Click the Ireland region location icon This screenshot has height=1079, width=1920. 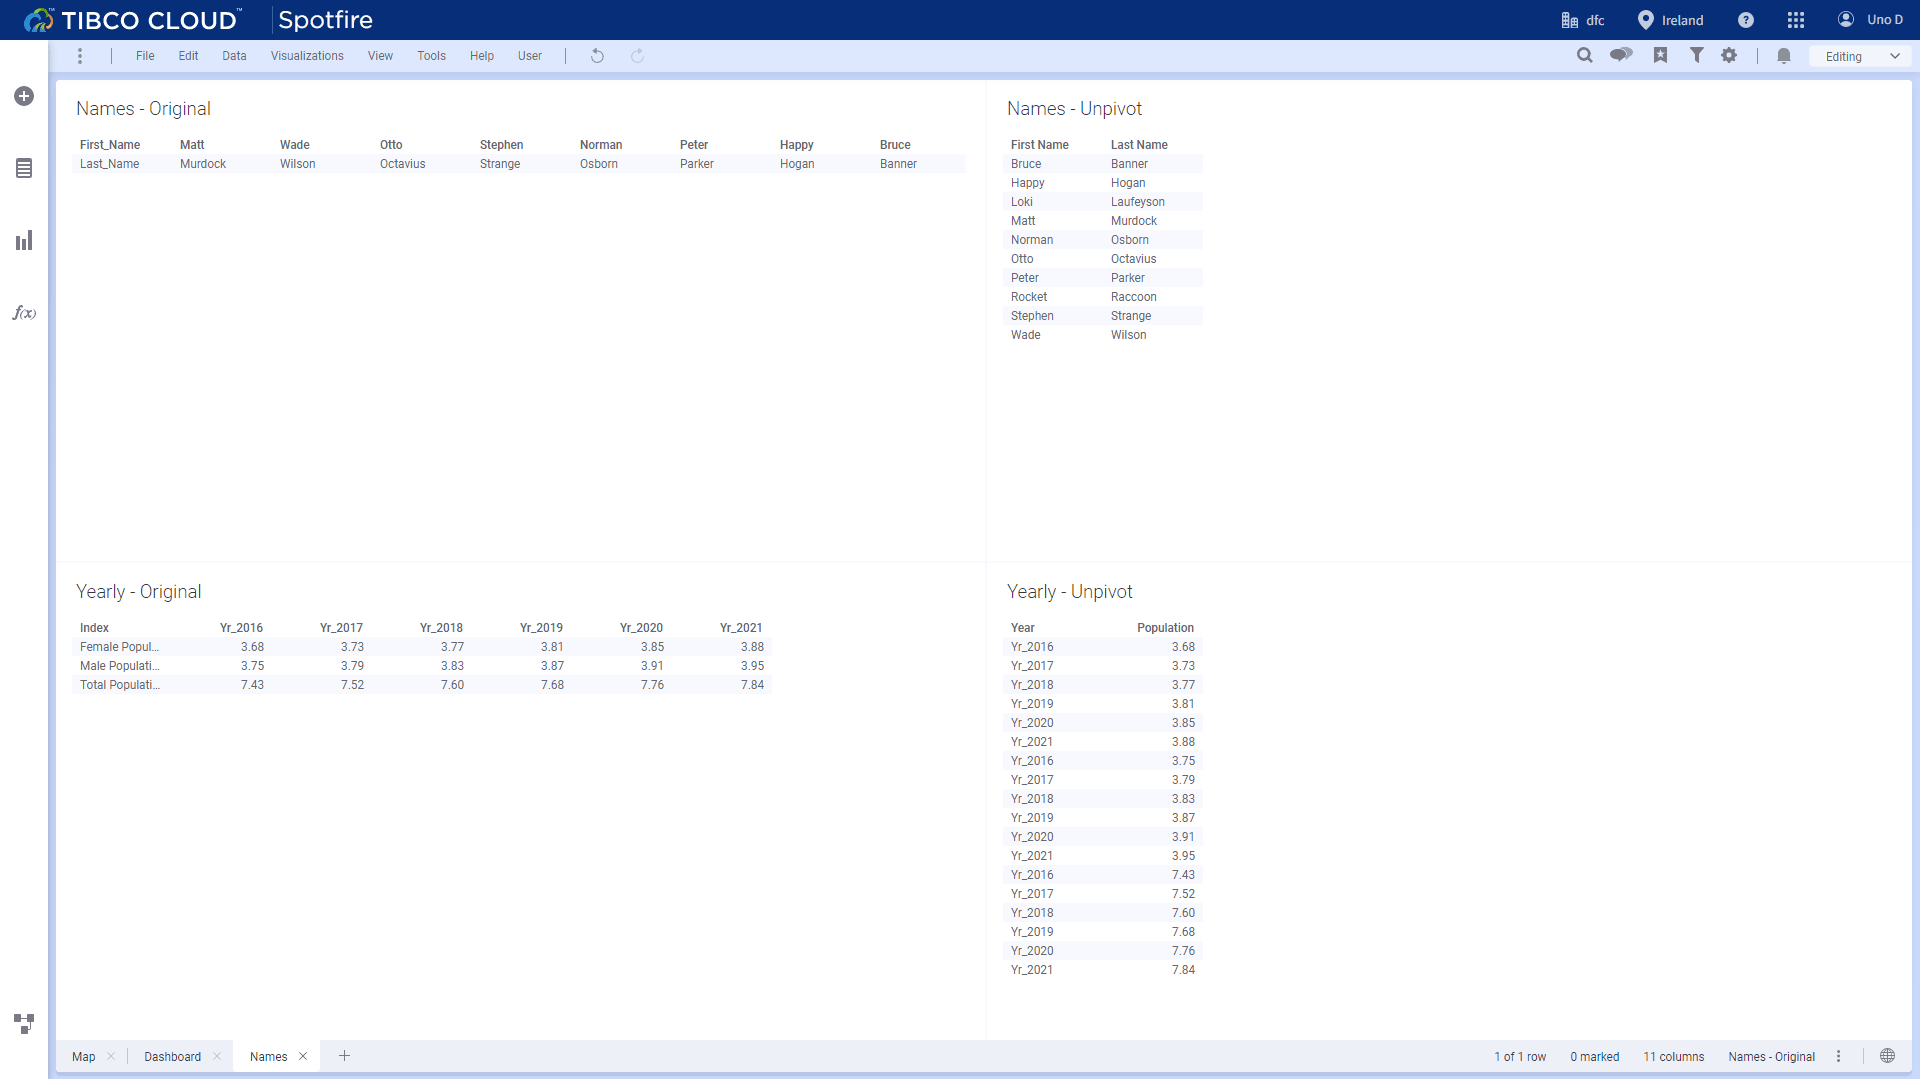[x=1645, y=20]
